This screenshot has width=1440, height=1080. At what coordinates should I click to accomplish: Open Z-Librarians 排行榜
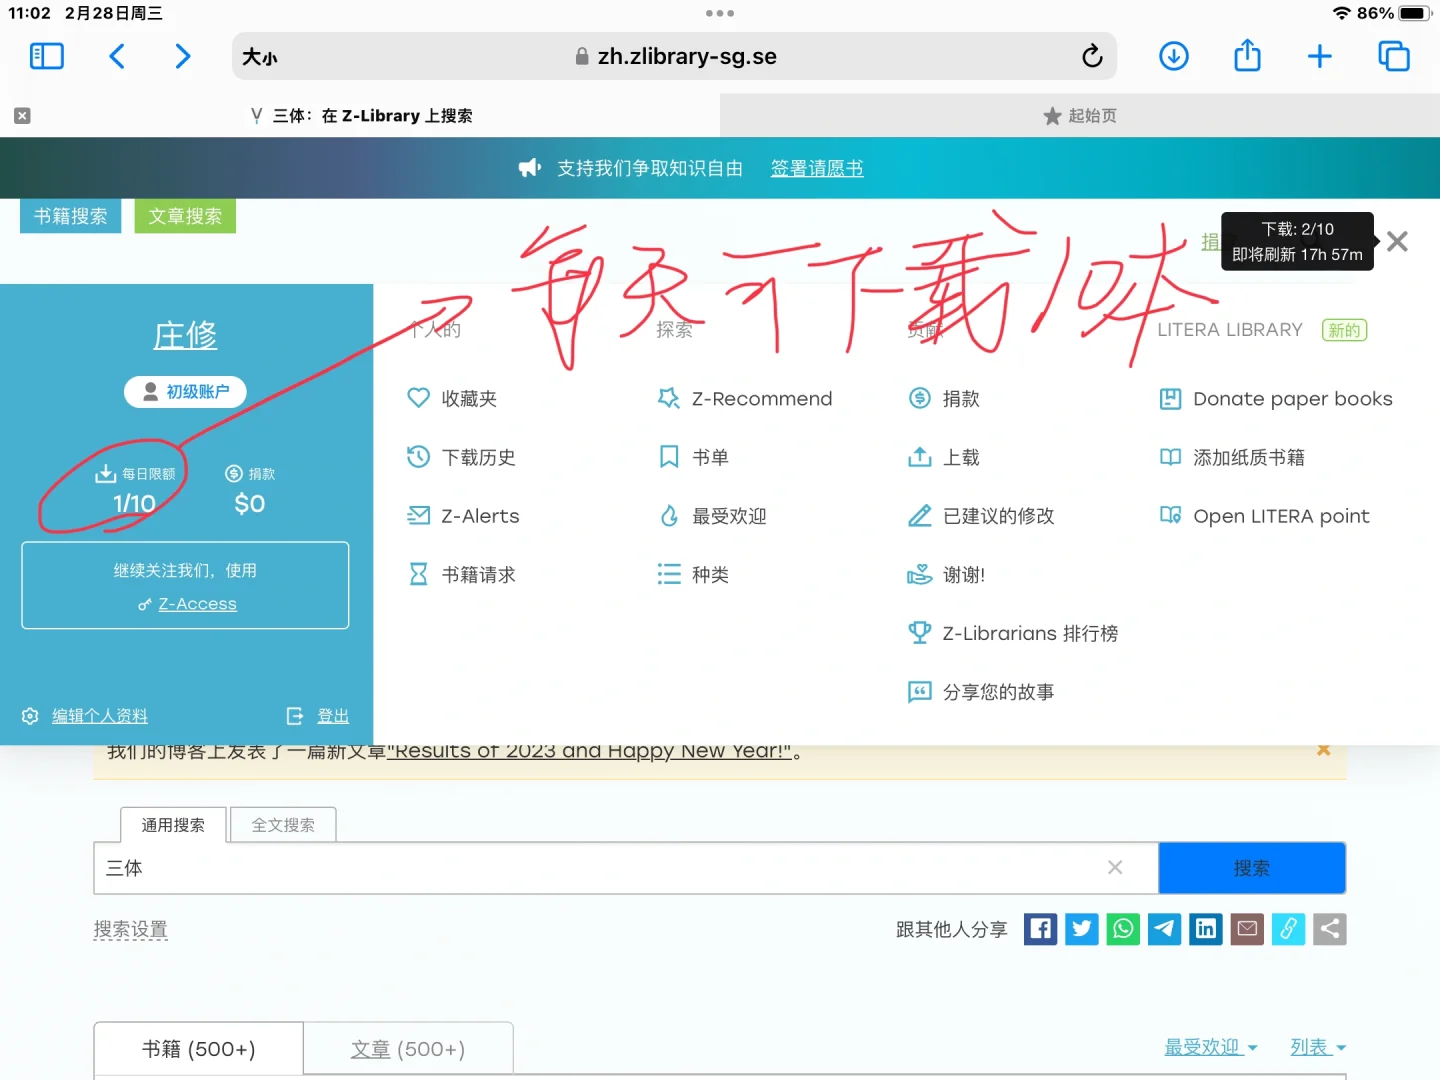pos(1012,633)
